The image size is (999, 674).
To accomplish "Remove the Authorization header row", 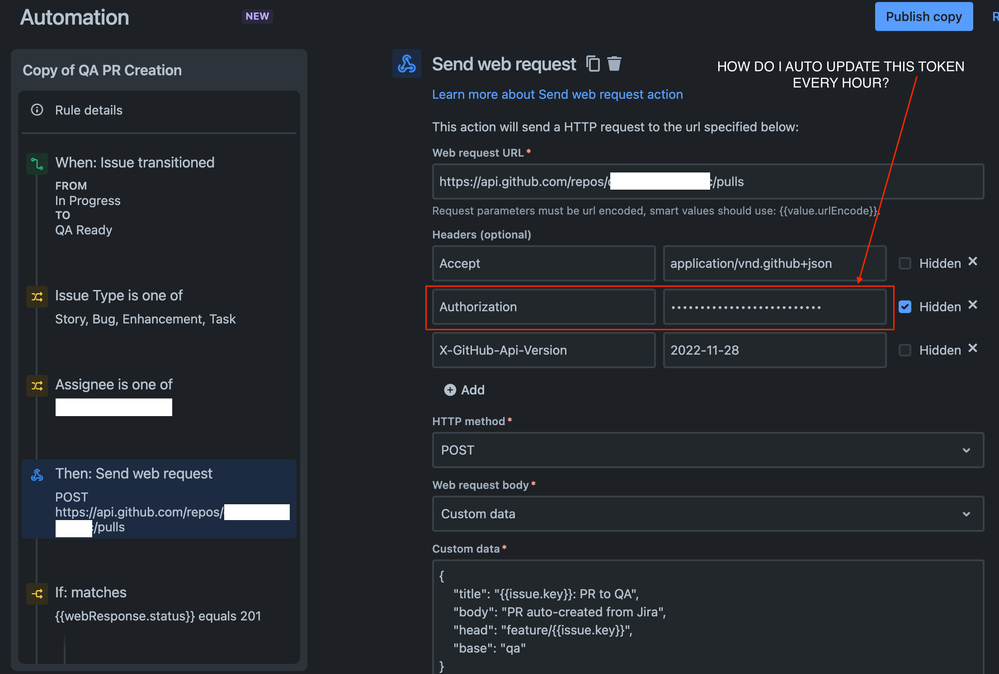I will 973,305.
